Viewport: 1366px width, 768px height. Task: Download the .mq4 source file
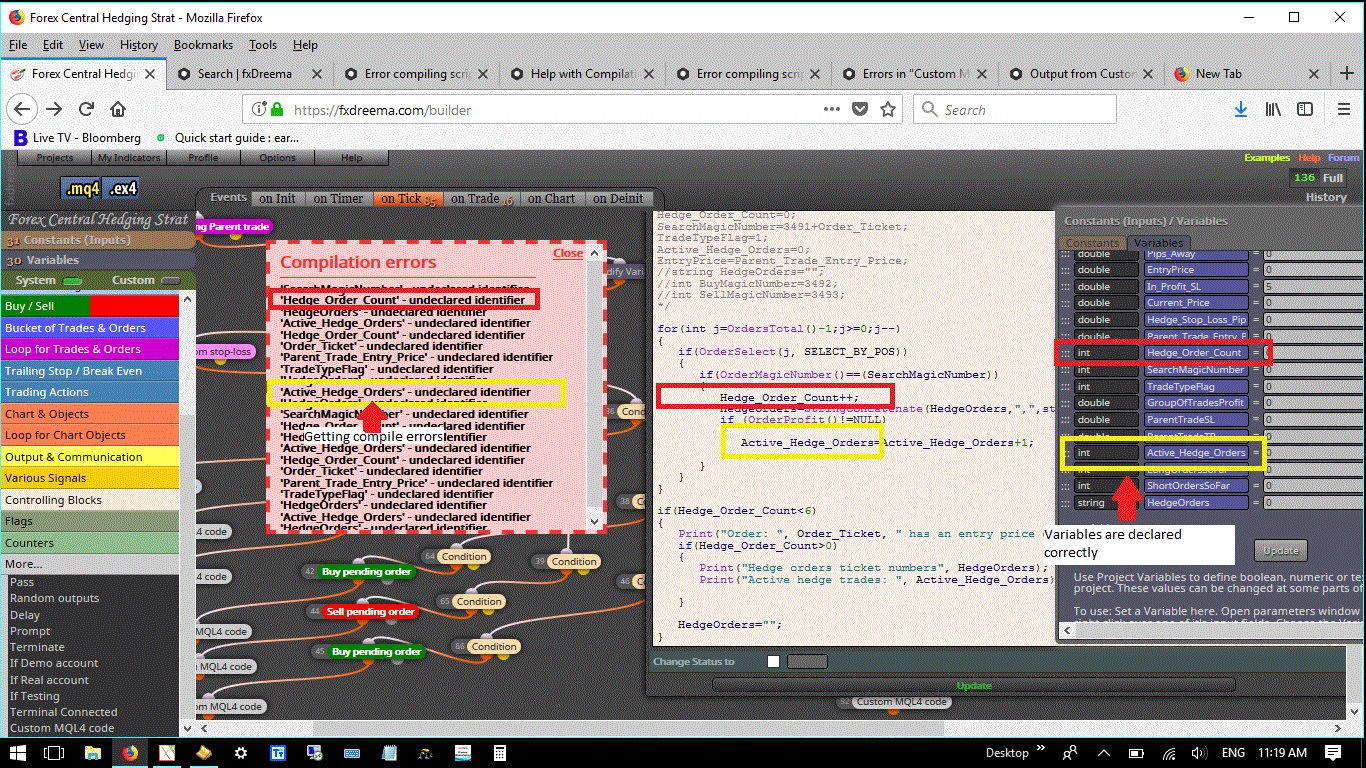click(x=81, y=189)
